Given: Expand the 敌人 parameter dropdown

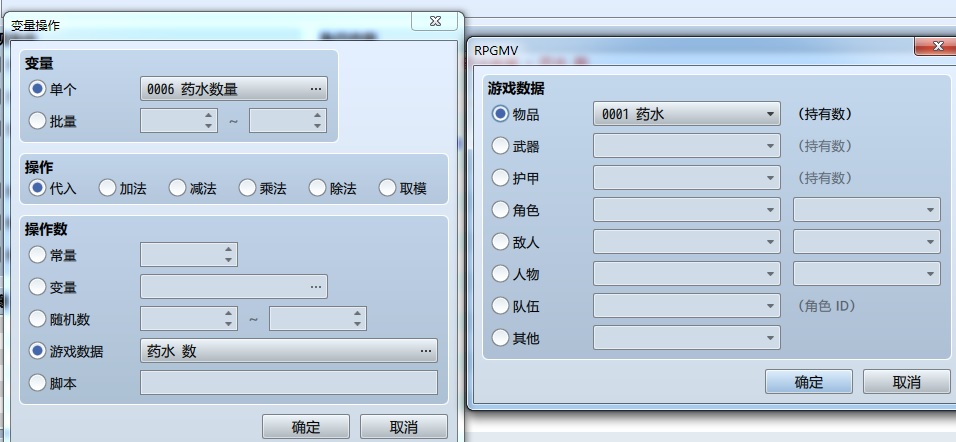Looking at the screenshot, I should (866, 242).
